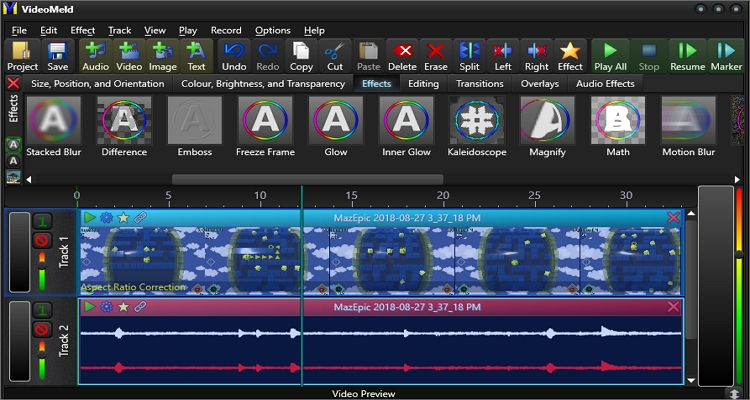Open the Effect menu
This screenshot has width=750, height=400.
[x=83, y=30]
